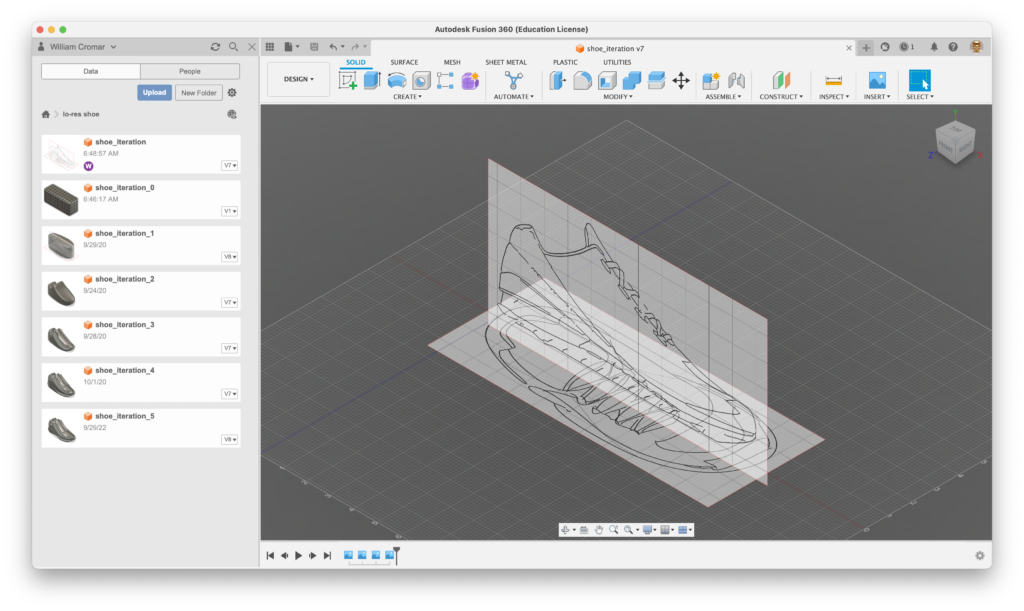The width and height of the screenshot is (1024, 611).
Task: Open the SHEET METAL tab
Action: (506, 62)
